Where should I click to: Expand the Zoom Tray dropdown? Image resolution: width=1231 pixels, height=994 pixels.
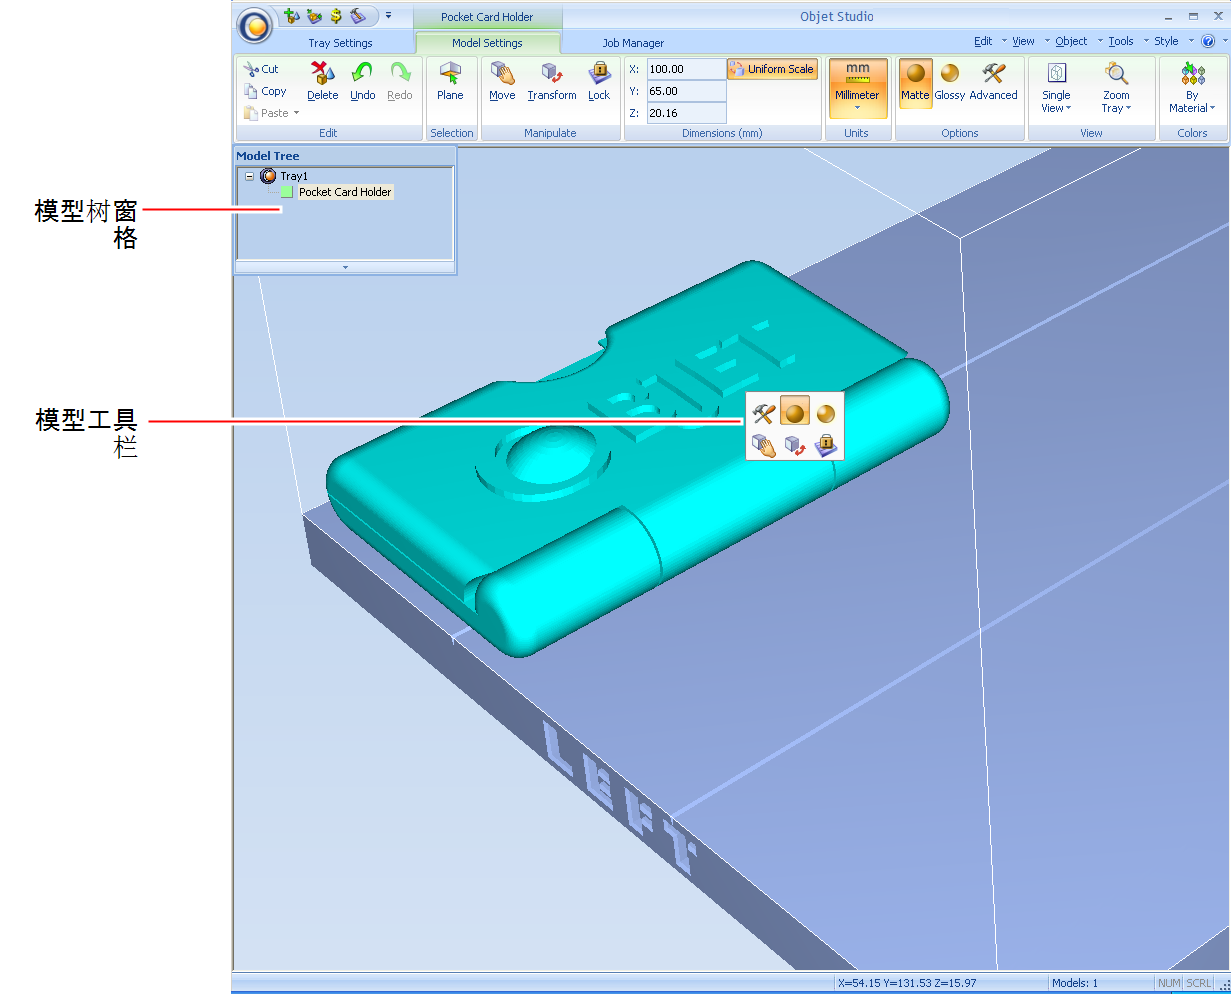(1116, 88)
